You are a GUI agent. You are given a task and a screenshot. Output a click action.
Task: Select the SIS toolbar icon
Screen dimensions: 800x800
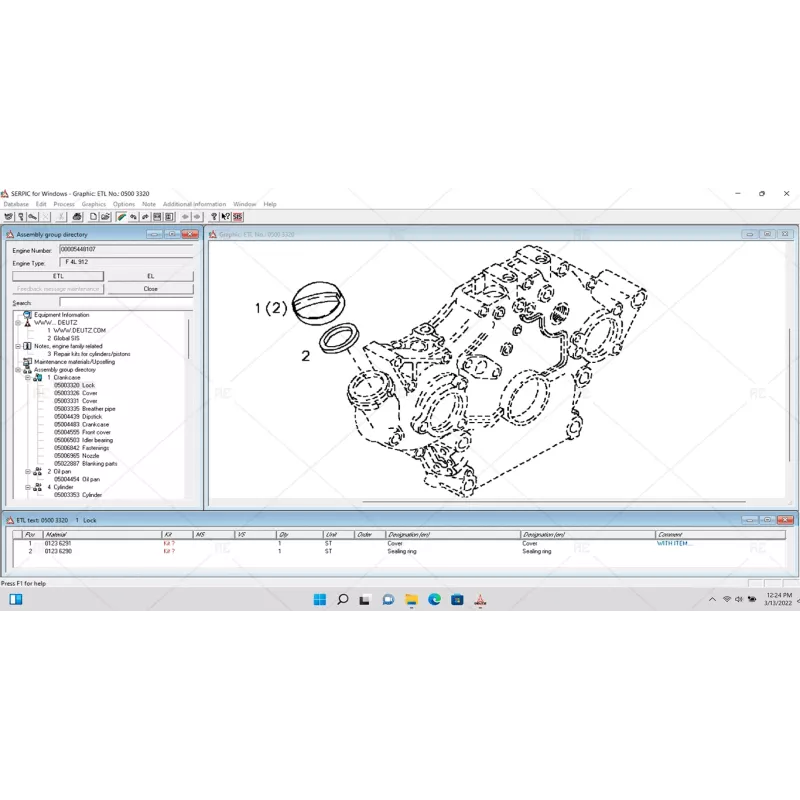236,217
